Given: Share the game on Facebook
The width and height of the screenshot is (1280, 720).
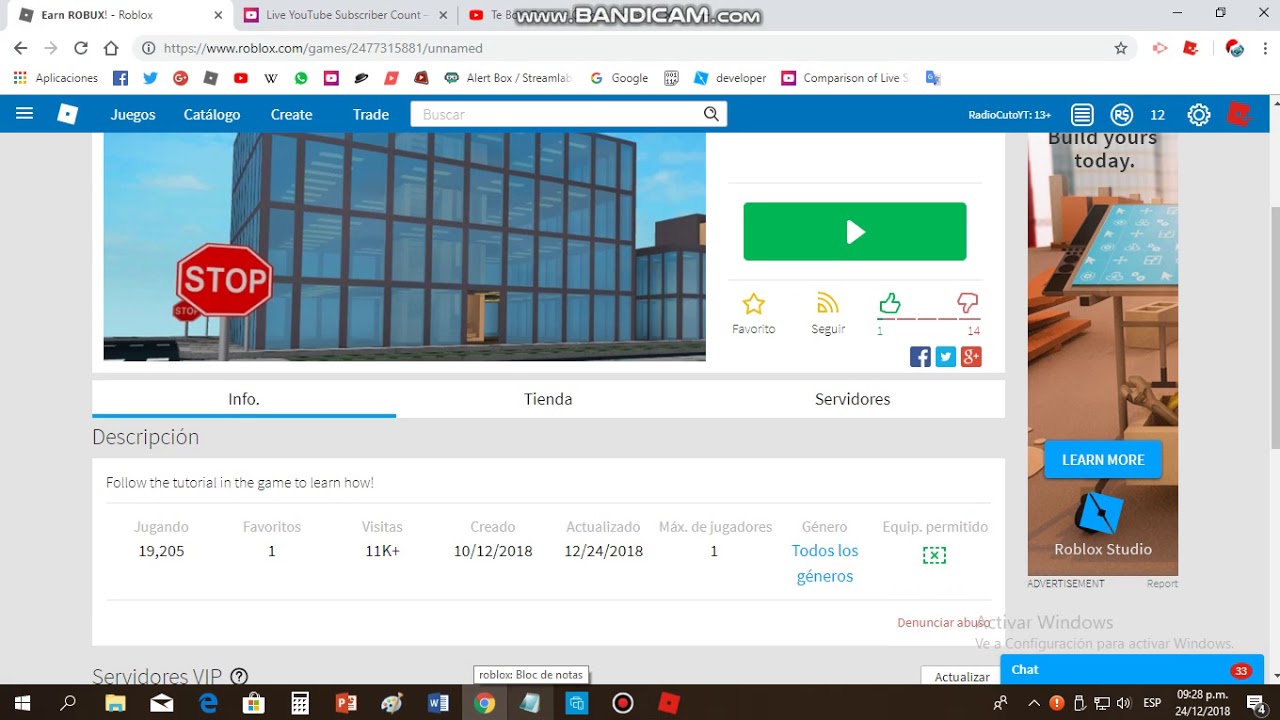Looking at the screenshot, I should tap(920, 357).
